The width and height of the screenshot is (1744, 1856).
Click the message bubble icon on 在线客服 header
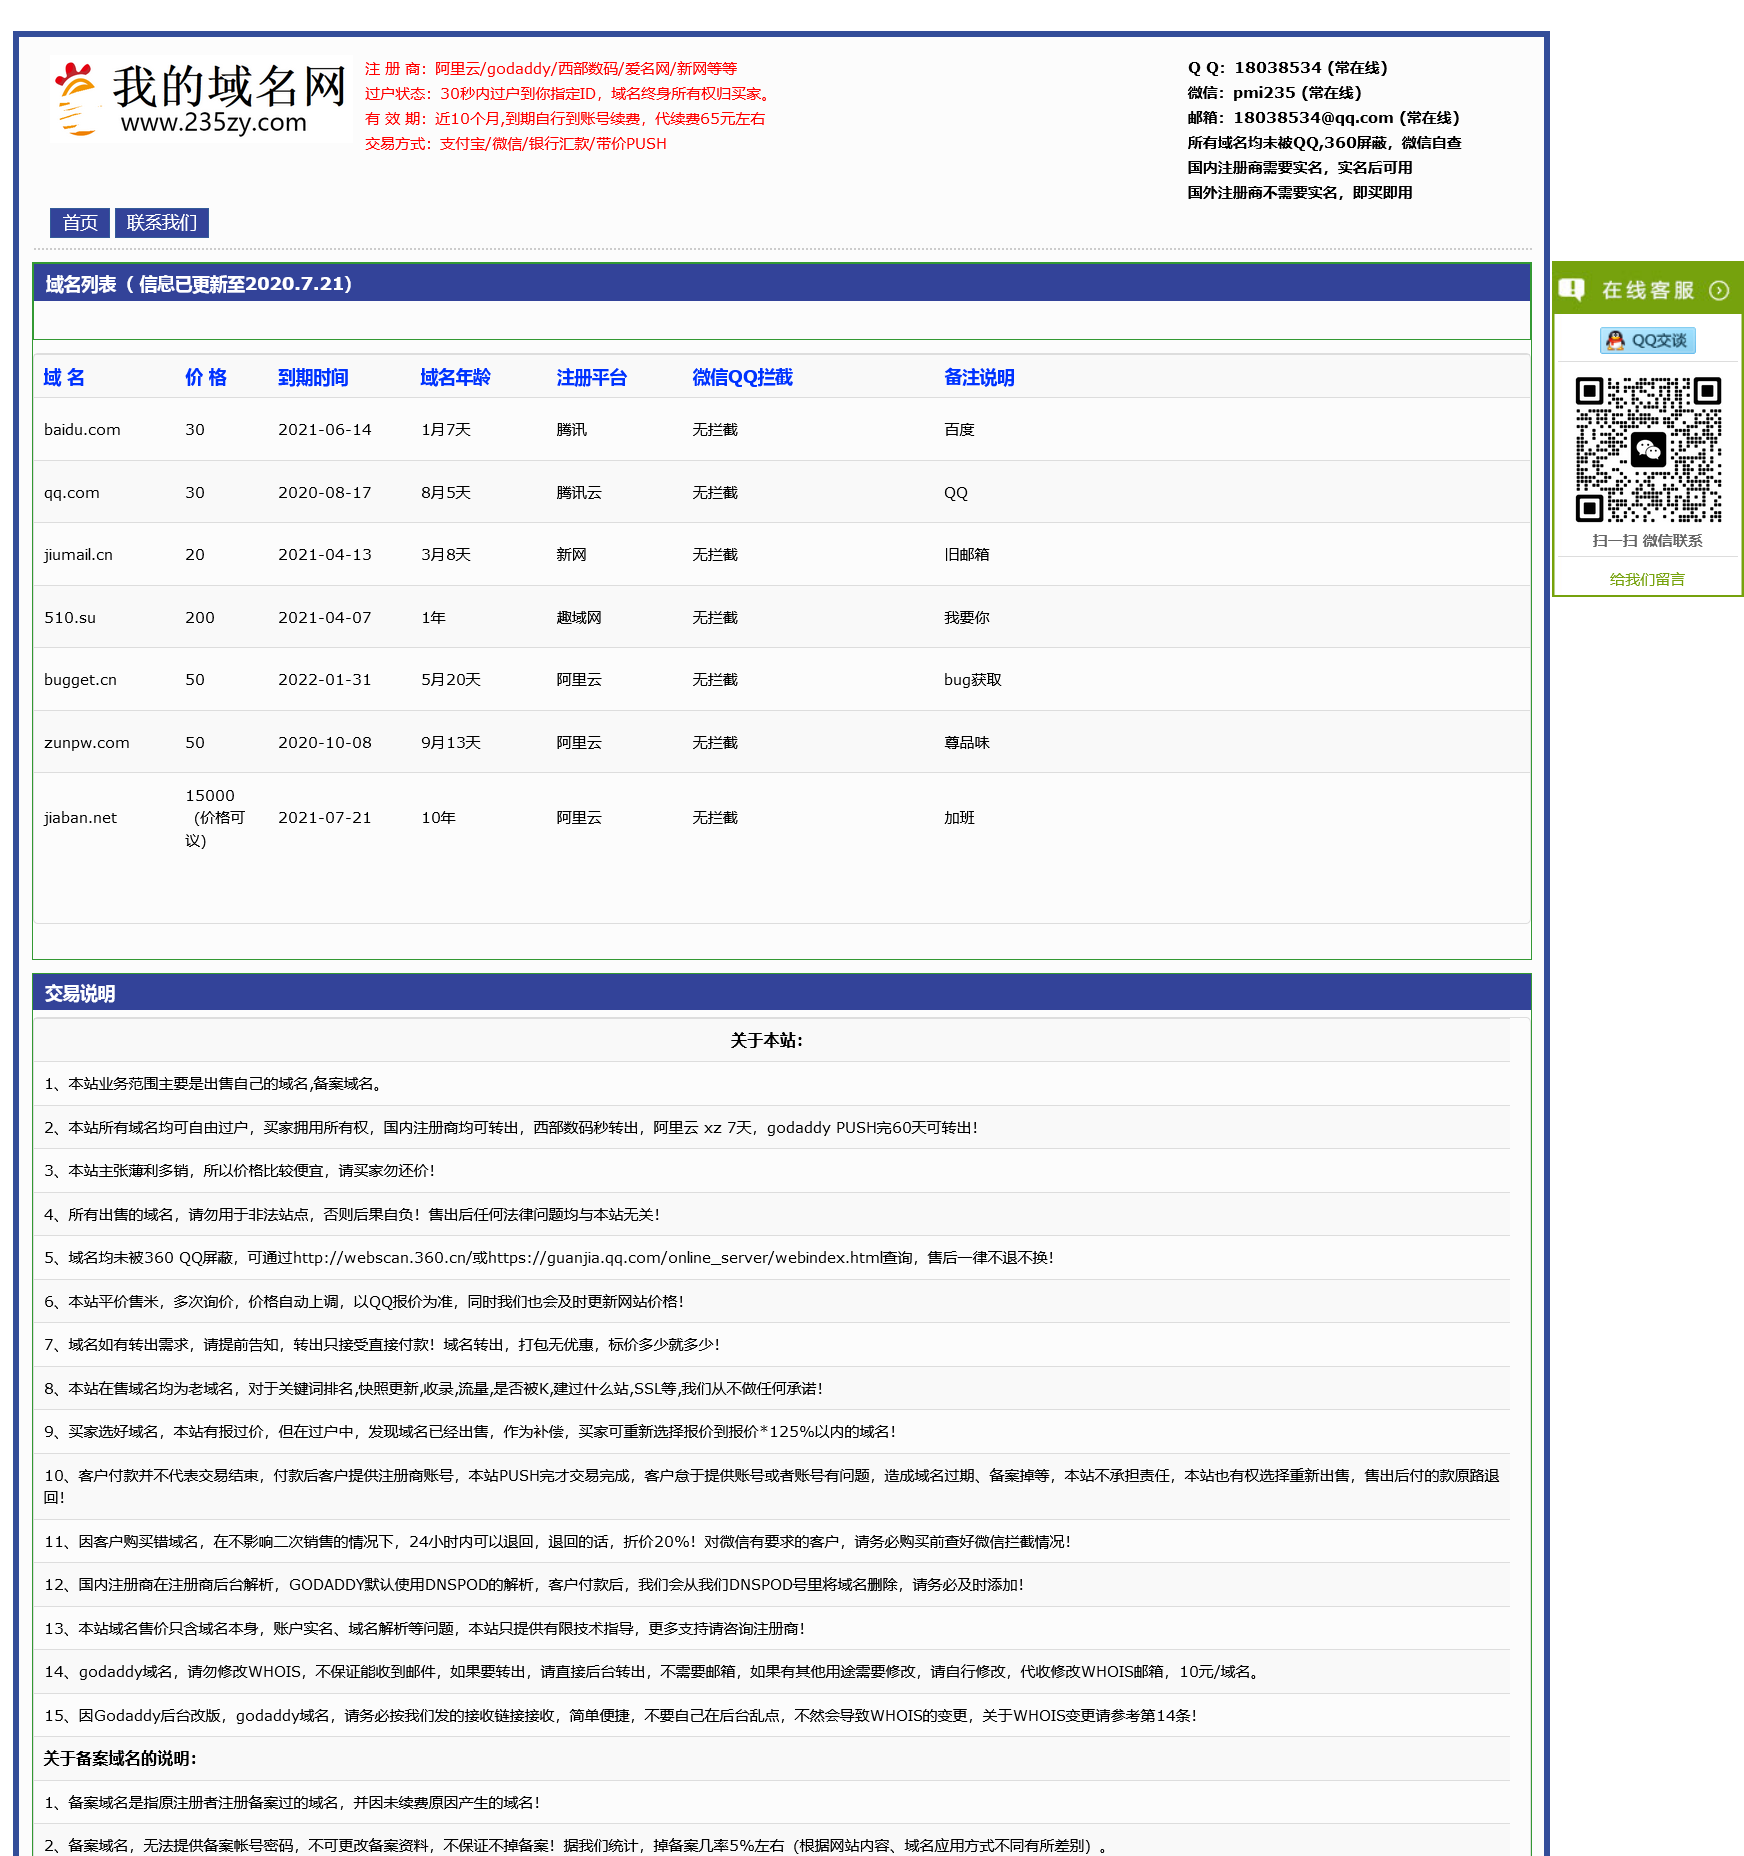1573,289
